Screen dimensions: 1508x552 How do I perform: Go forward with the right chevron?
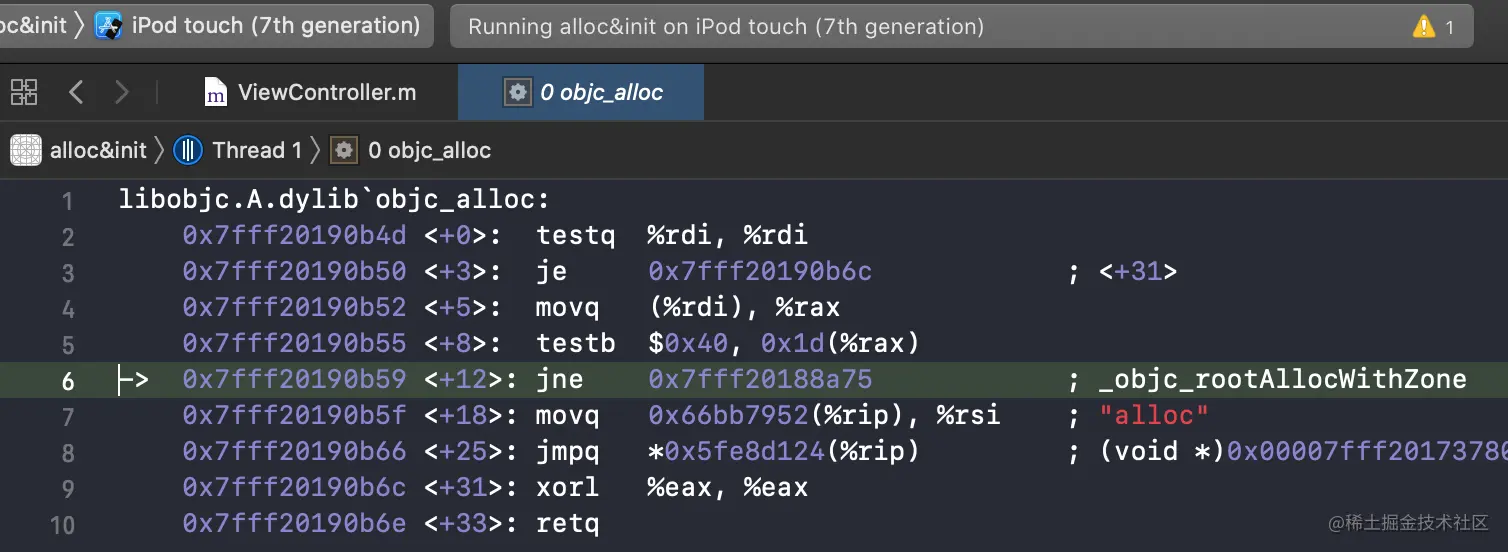tap(122, 93)
